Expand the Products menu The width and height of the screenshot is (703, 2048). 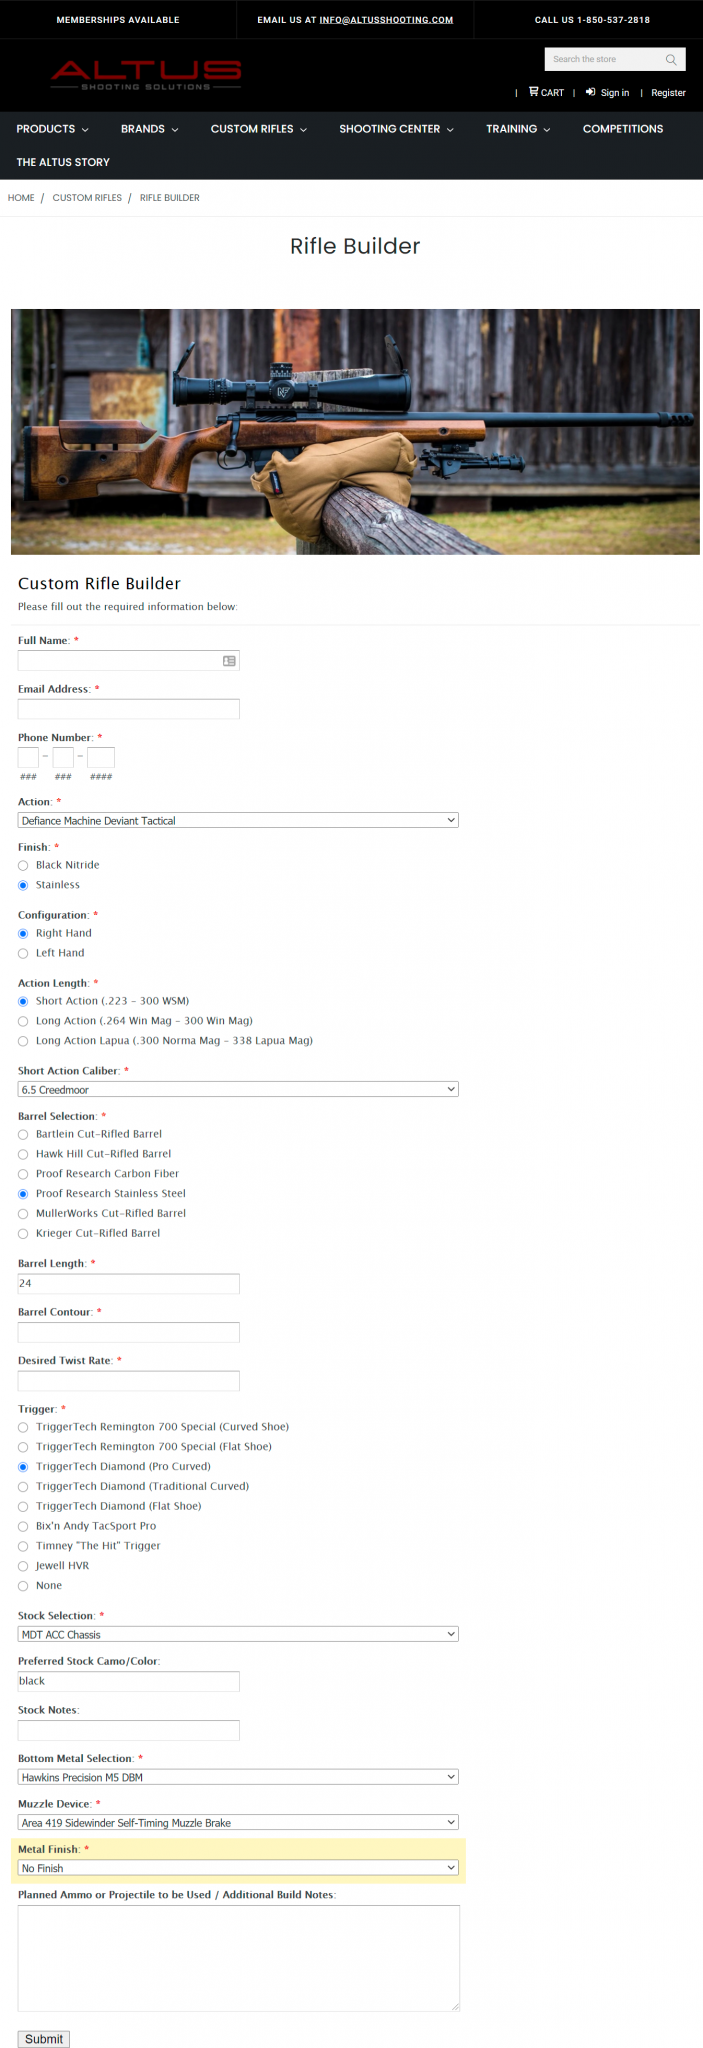pos(52,129)
